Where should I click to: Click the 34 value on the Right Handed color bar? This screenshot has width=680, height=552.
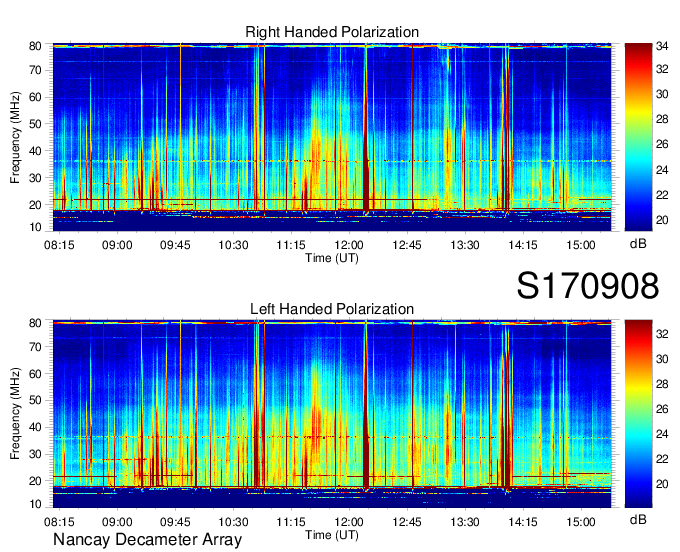(x=662, y=46)
